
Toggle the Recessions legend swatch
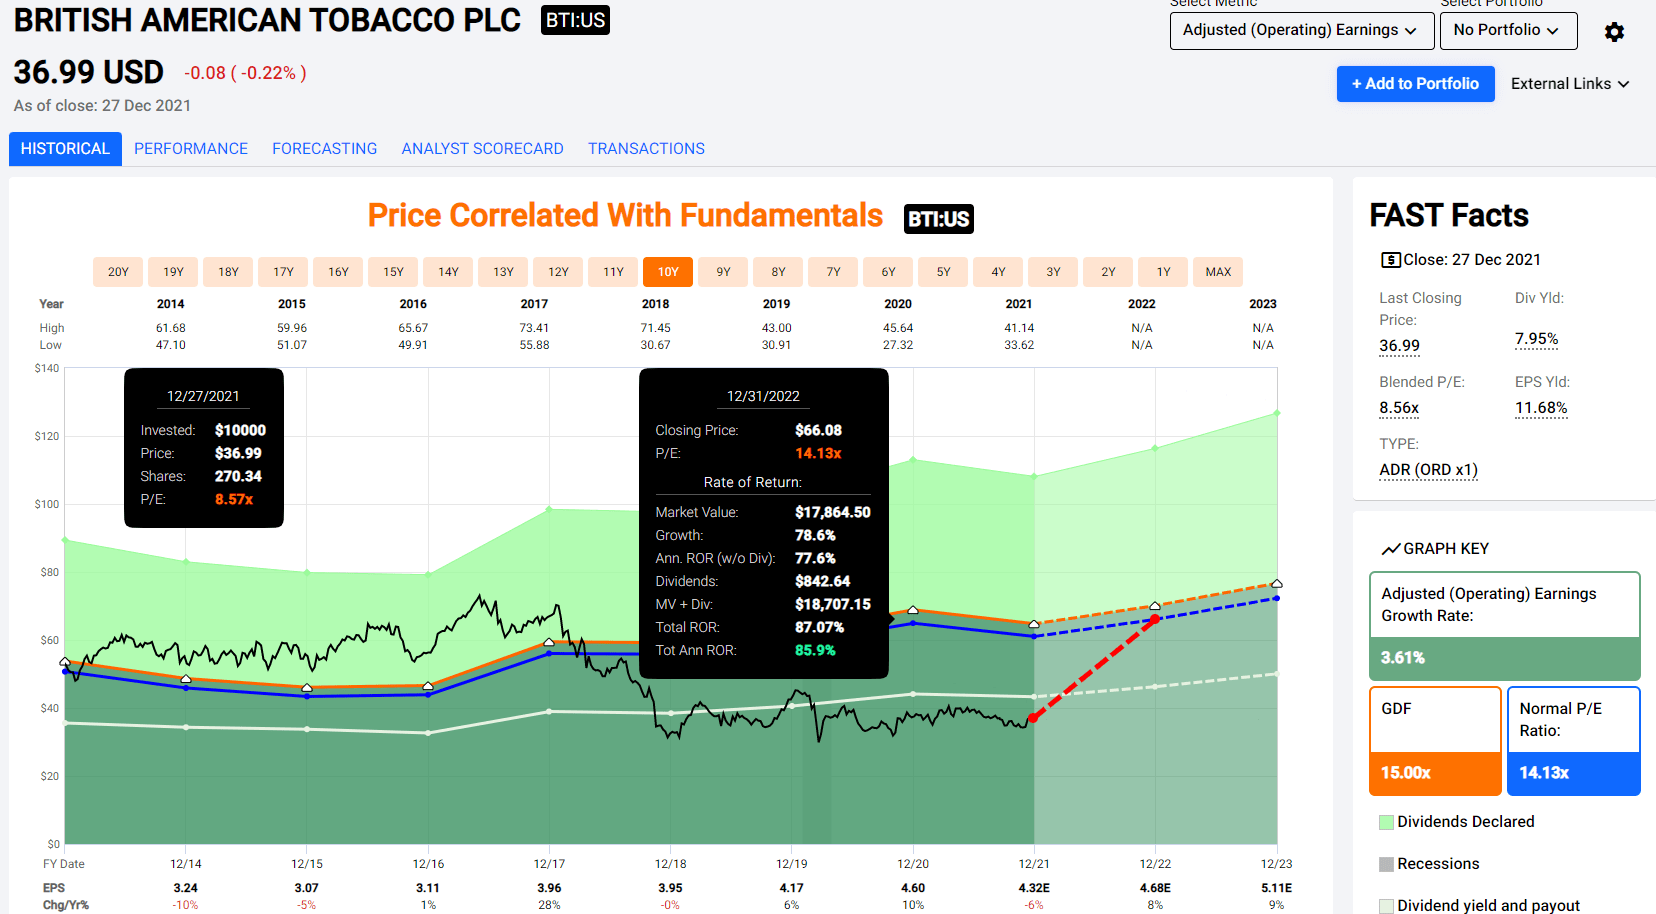click(1386, 864)
